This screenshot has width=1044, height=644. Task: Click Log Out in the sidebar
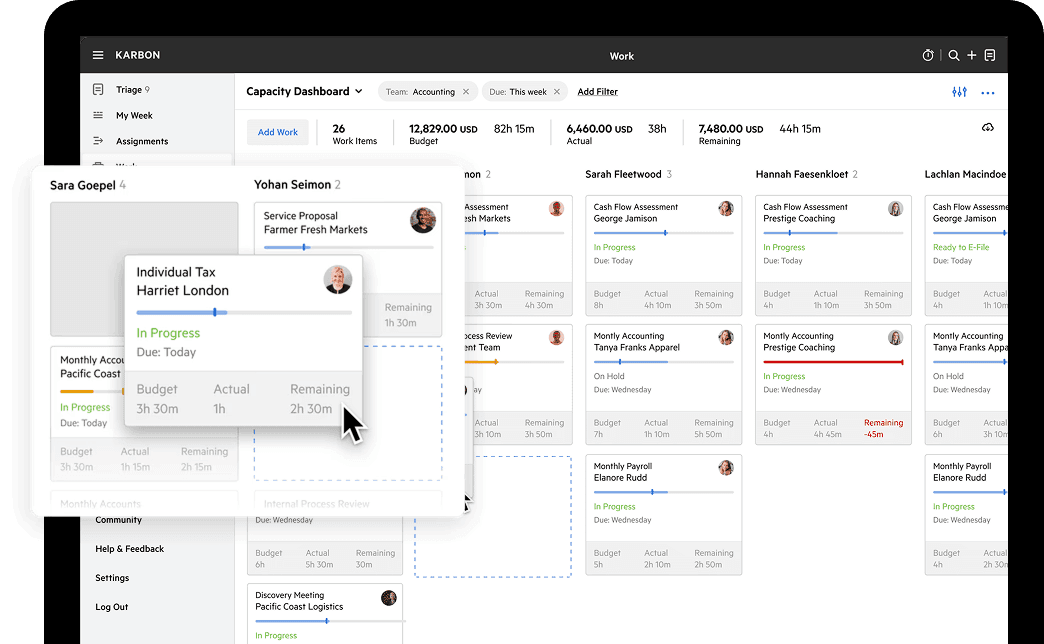pos(111,607)
